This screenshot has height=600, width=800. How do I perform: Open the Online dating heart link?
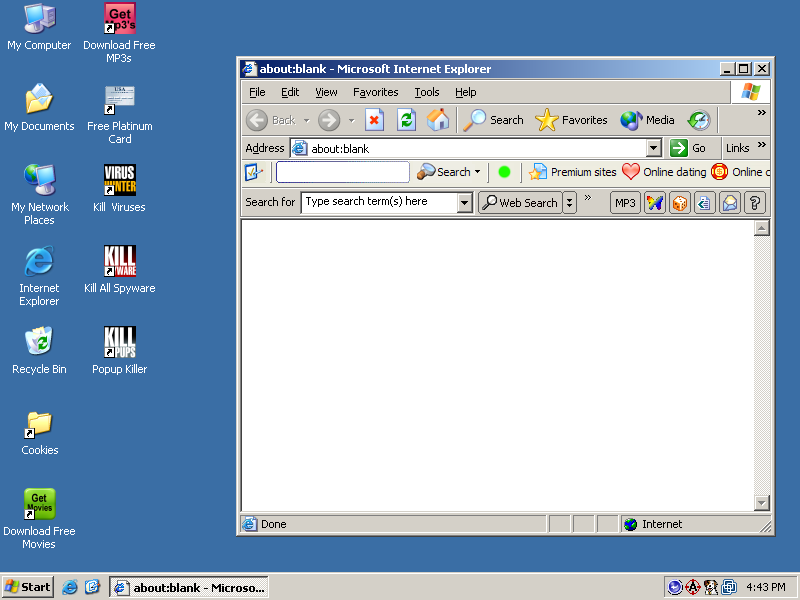coord(664,172)
